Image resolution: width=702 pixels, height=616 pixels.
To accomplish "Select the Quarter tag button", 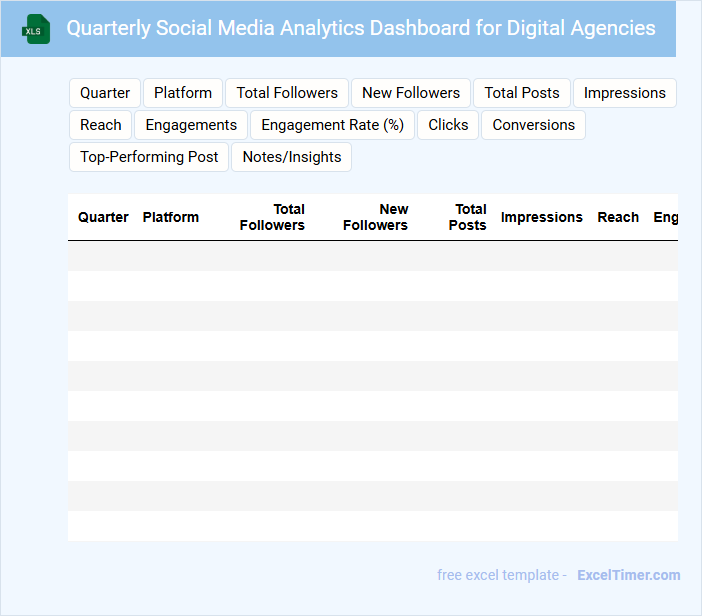I will (105, 93).
